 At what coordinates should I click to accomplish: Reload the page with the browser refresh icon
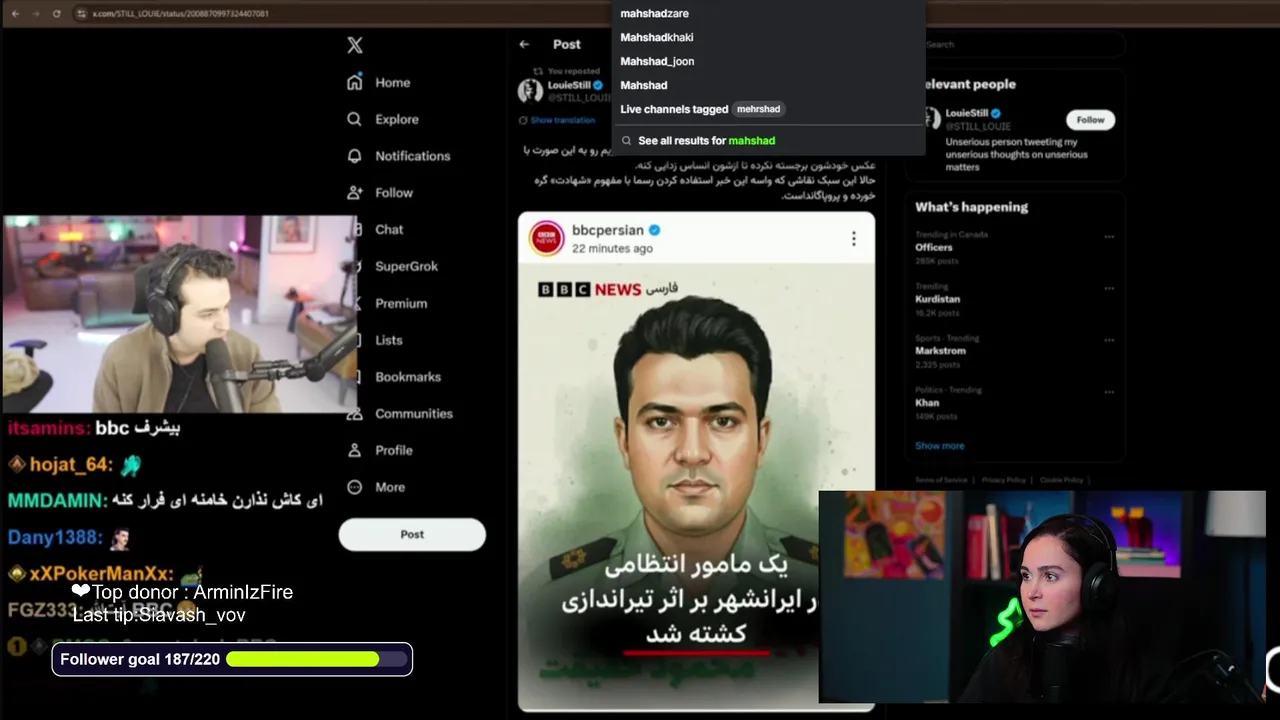[56, 13]
